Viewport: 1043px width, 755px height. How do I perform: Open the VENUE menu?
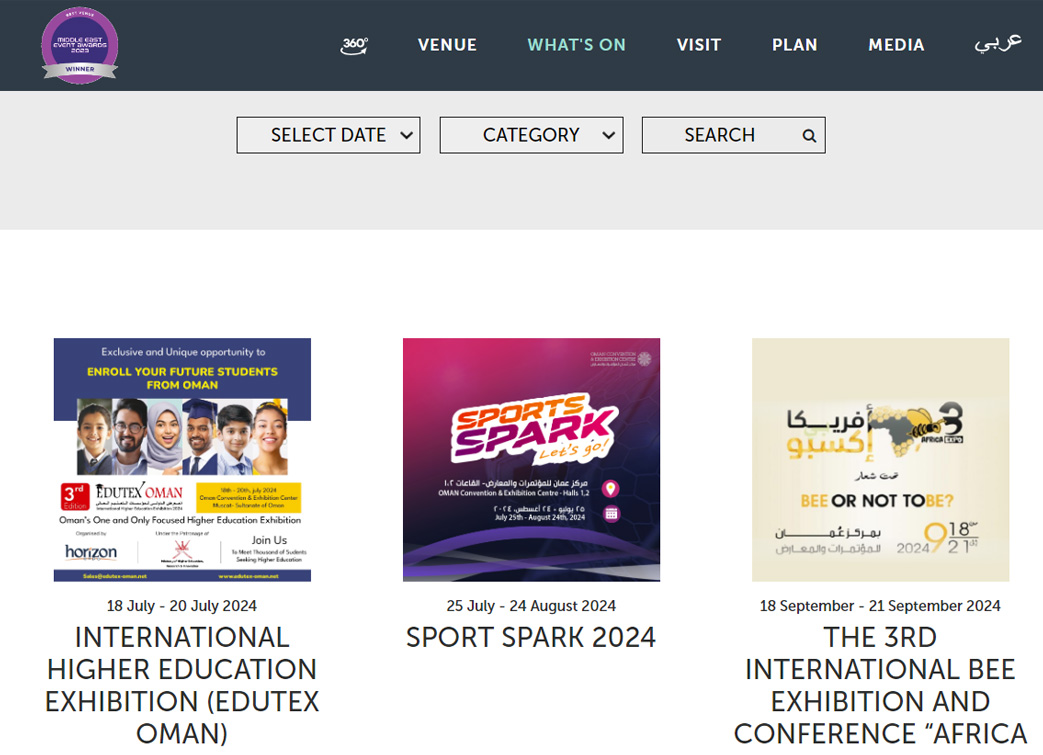point(447,45)
